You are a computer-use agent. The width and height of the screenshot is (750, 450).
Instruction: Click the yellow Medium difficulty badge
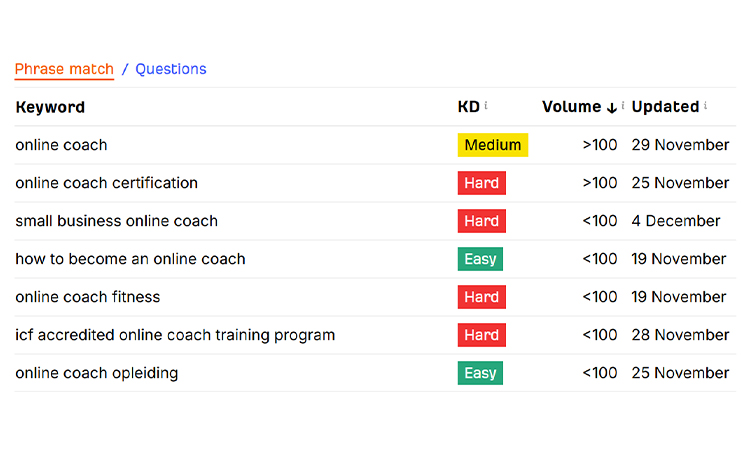pyautogui.click(x=493, y=145)
